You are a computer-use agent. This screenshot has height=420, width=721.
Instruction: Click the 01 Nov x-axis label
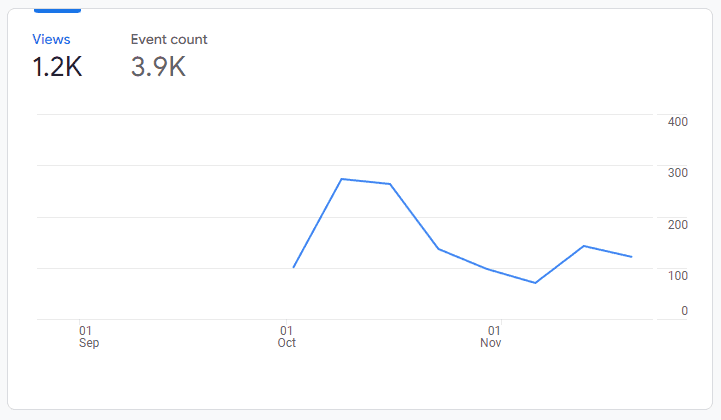491,336
